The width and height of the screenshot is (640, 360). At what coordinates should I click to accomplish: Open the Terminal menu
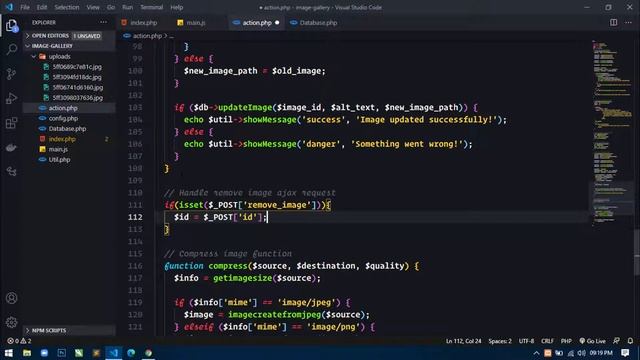click(152, 7)
